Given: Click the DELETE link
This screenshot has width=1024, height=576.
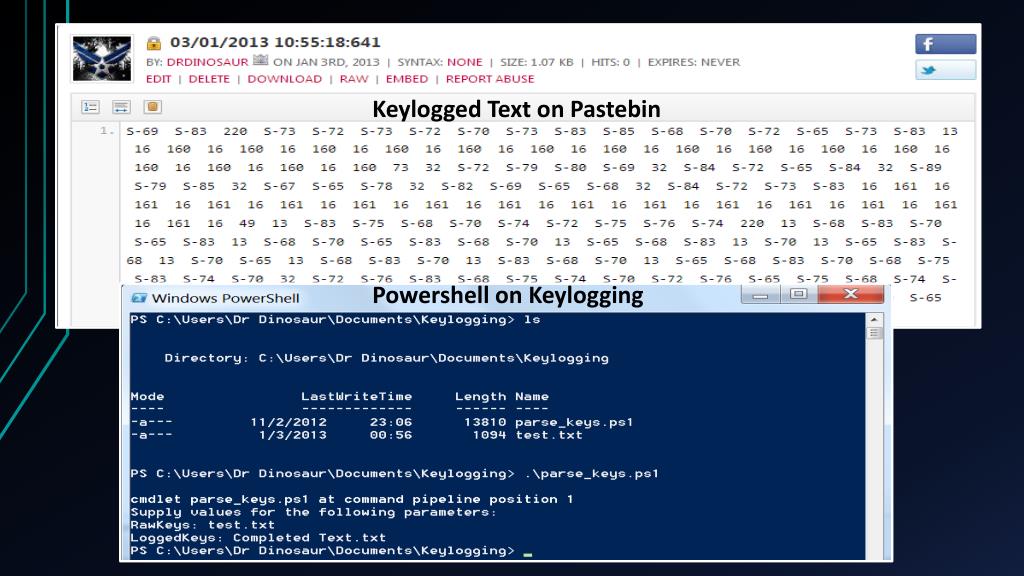Looking at the screenshot, I should [x=209, y=79].
